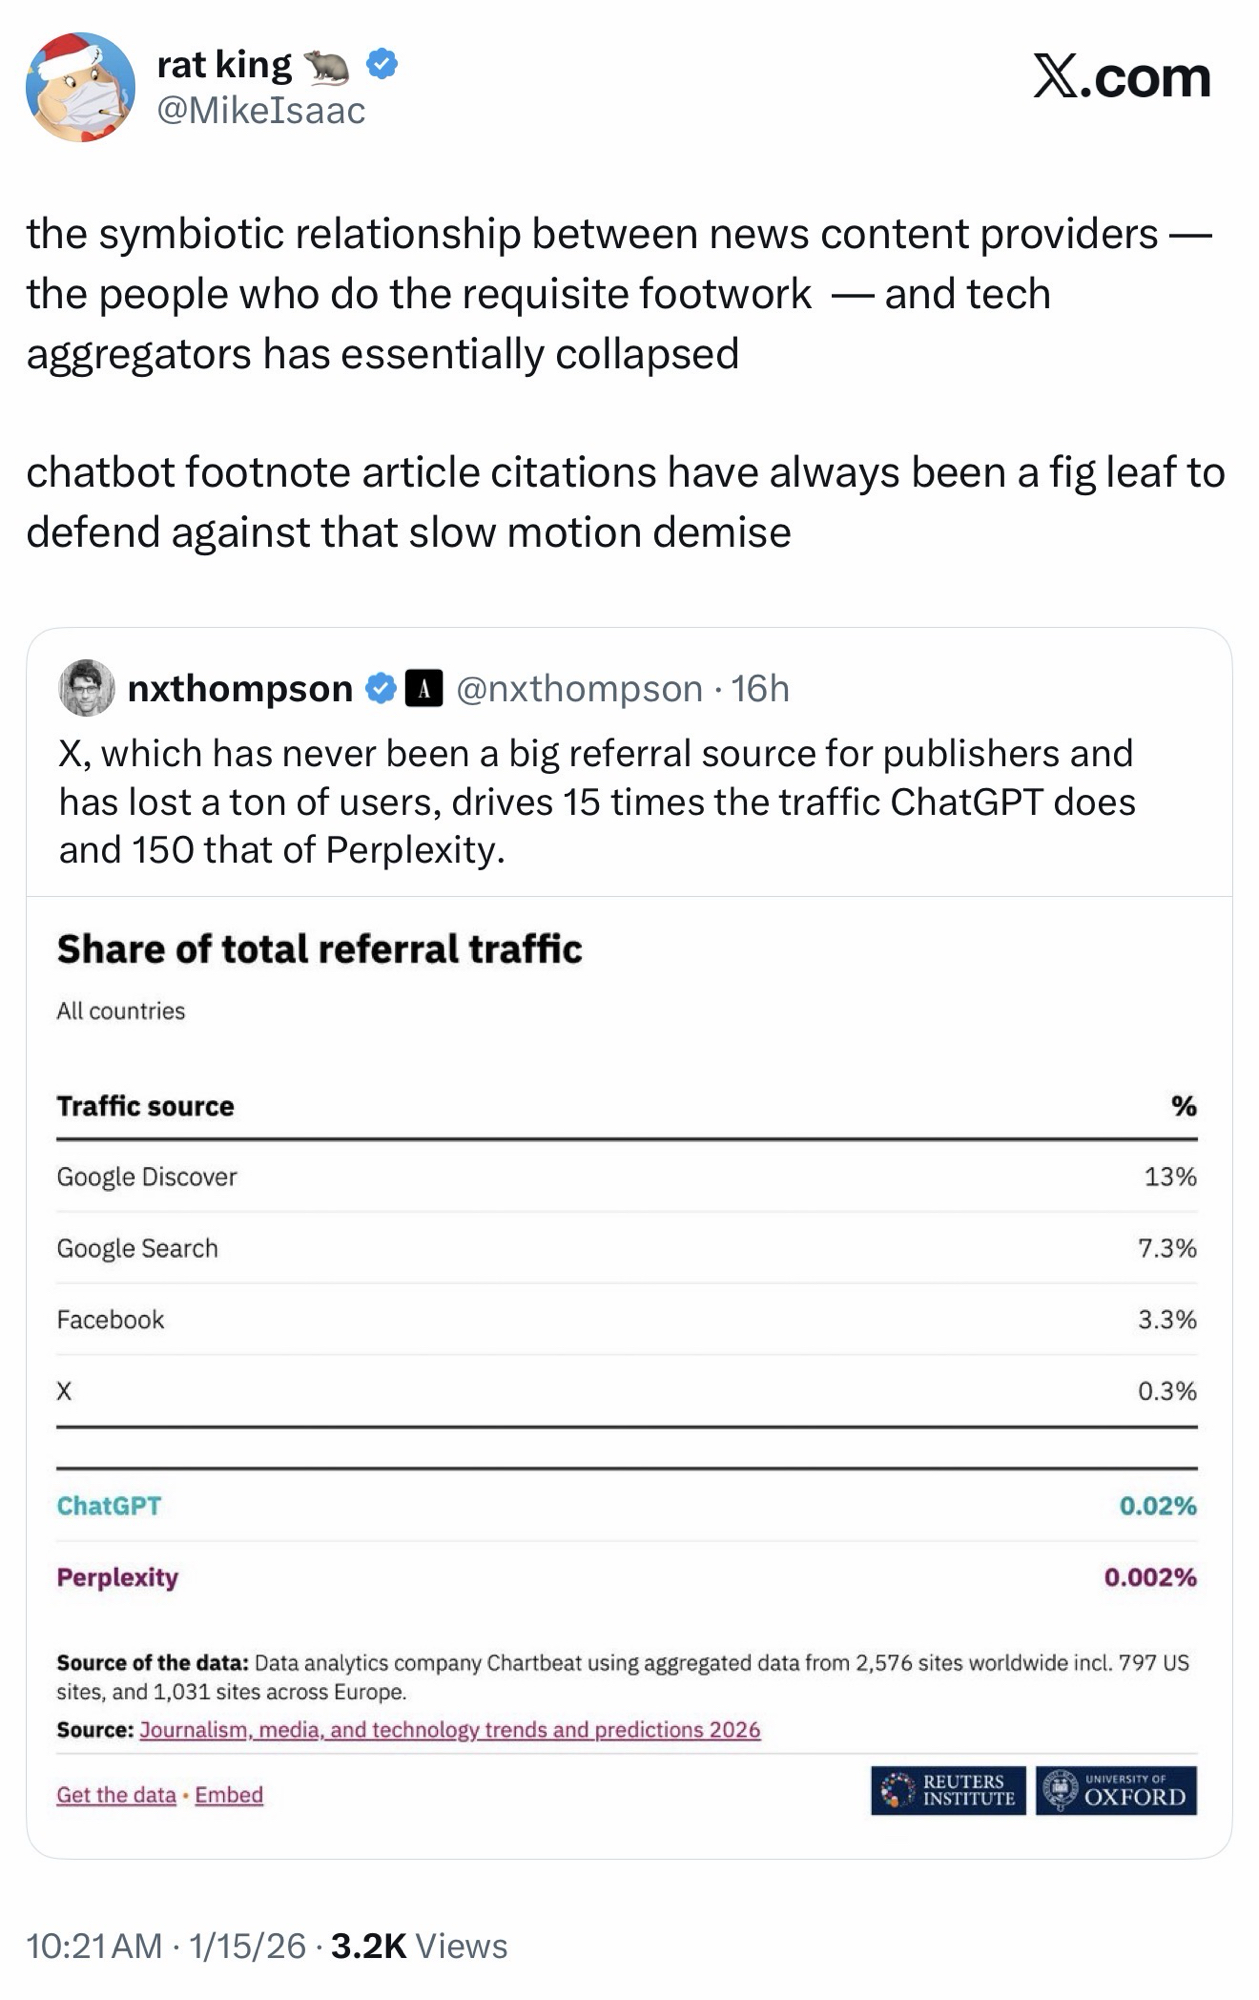The image size is (1259, 2000).
Task: Click the "Get the data" link
Action: (116, 1795)
